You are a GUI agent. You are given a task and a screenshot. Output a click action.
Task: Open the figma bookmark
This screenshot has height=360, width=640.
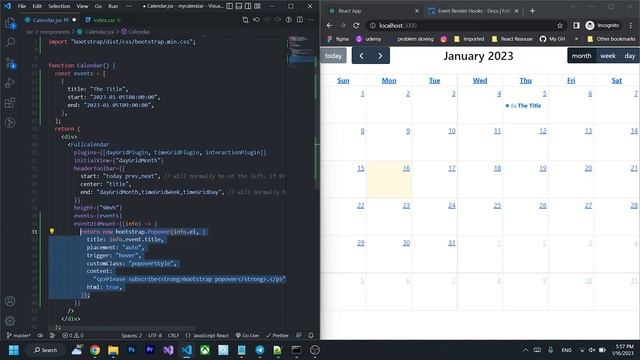(338, 39)
